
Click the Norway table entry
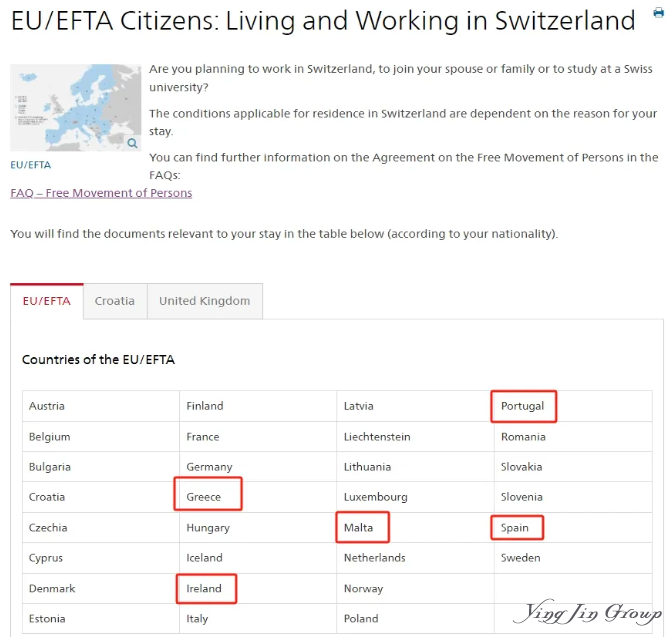[363, 589]
